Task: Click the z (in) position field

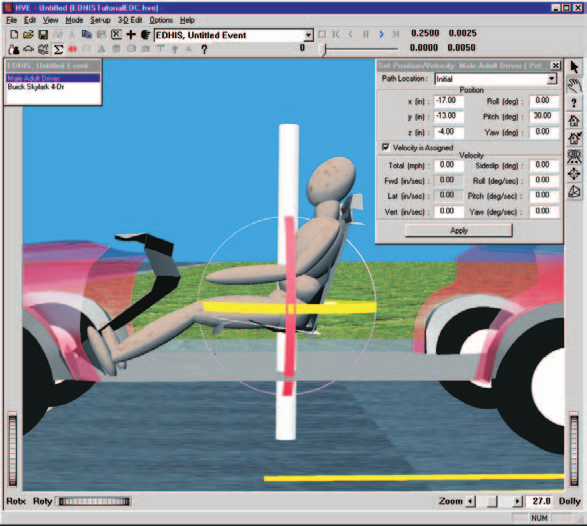Action: [449, 132]
